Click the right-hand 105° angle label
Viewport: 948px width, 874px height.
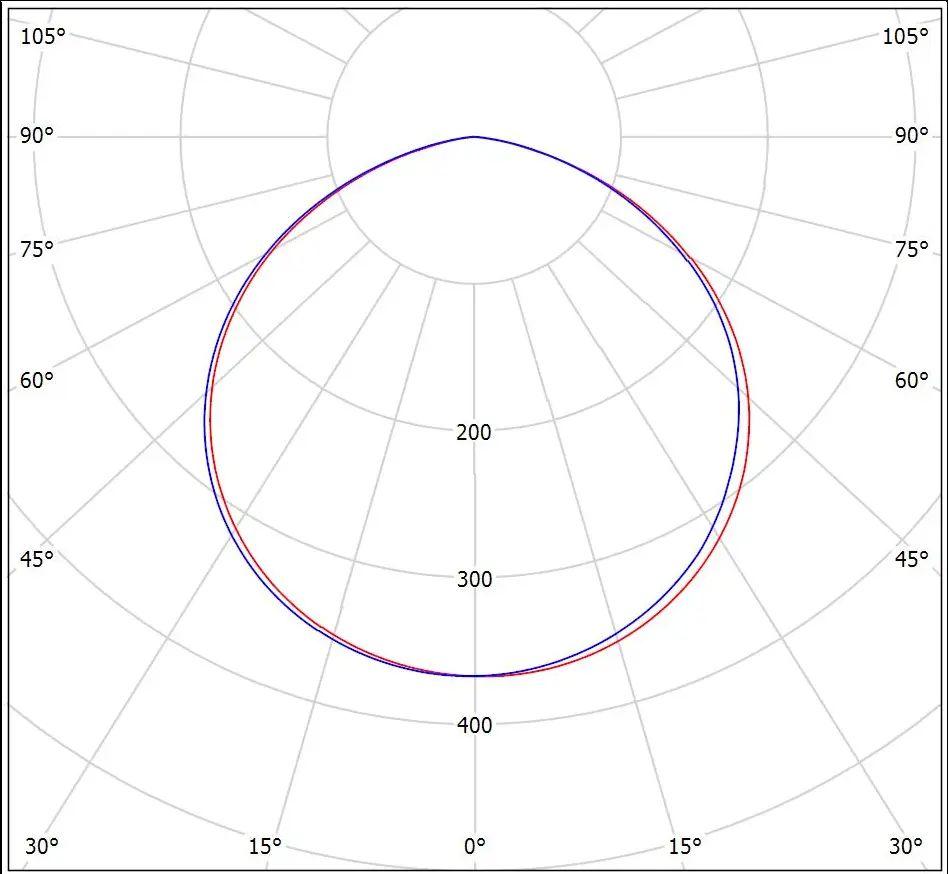(x=906, y=36)
